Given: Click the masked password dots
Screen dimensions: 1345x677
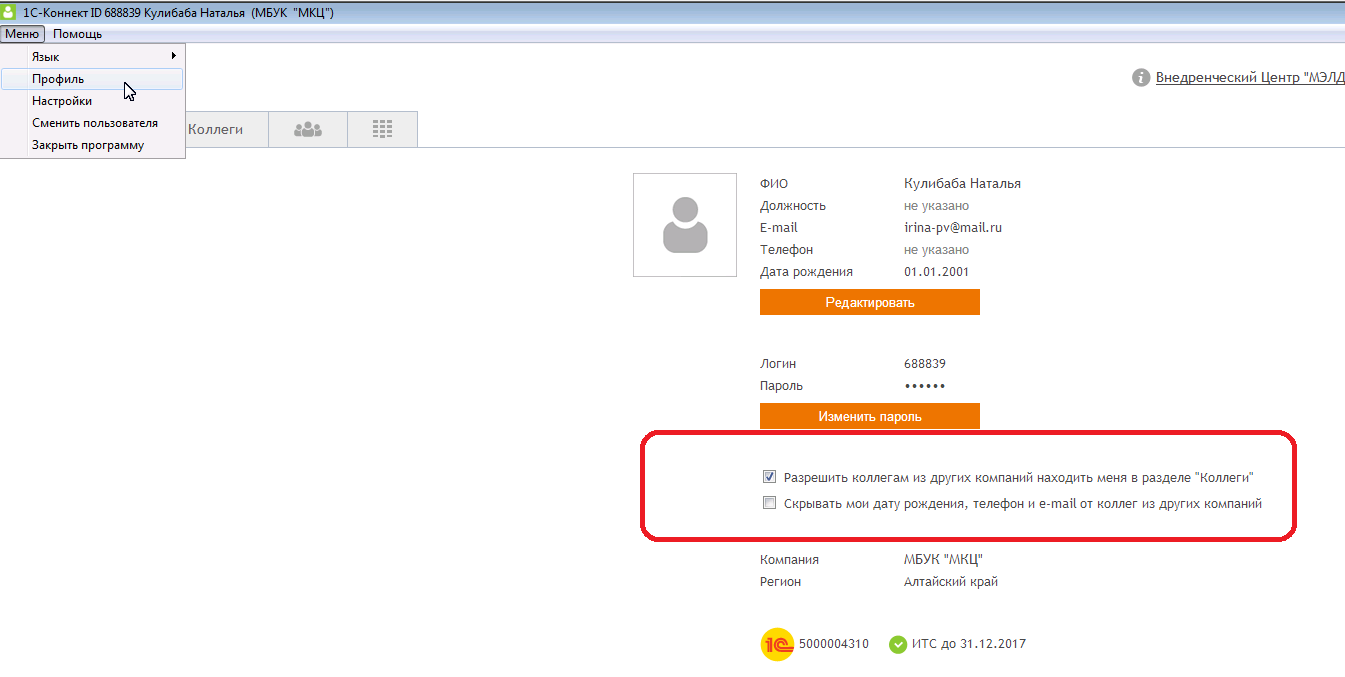Looking at the screenshot, I should click(925, 386).
